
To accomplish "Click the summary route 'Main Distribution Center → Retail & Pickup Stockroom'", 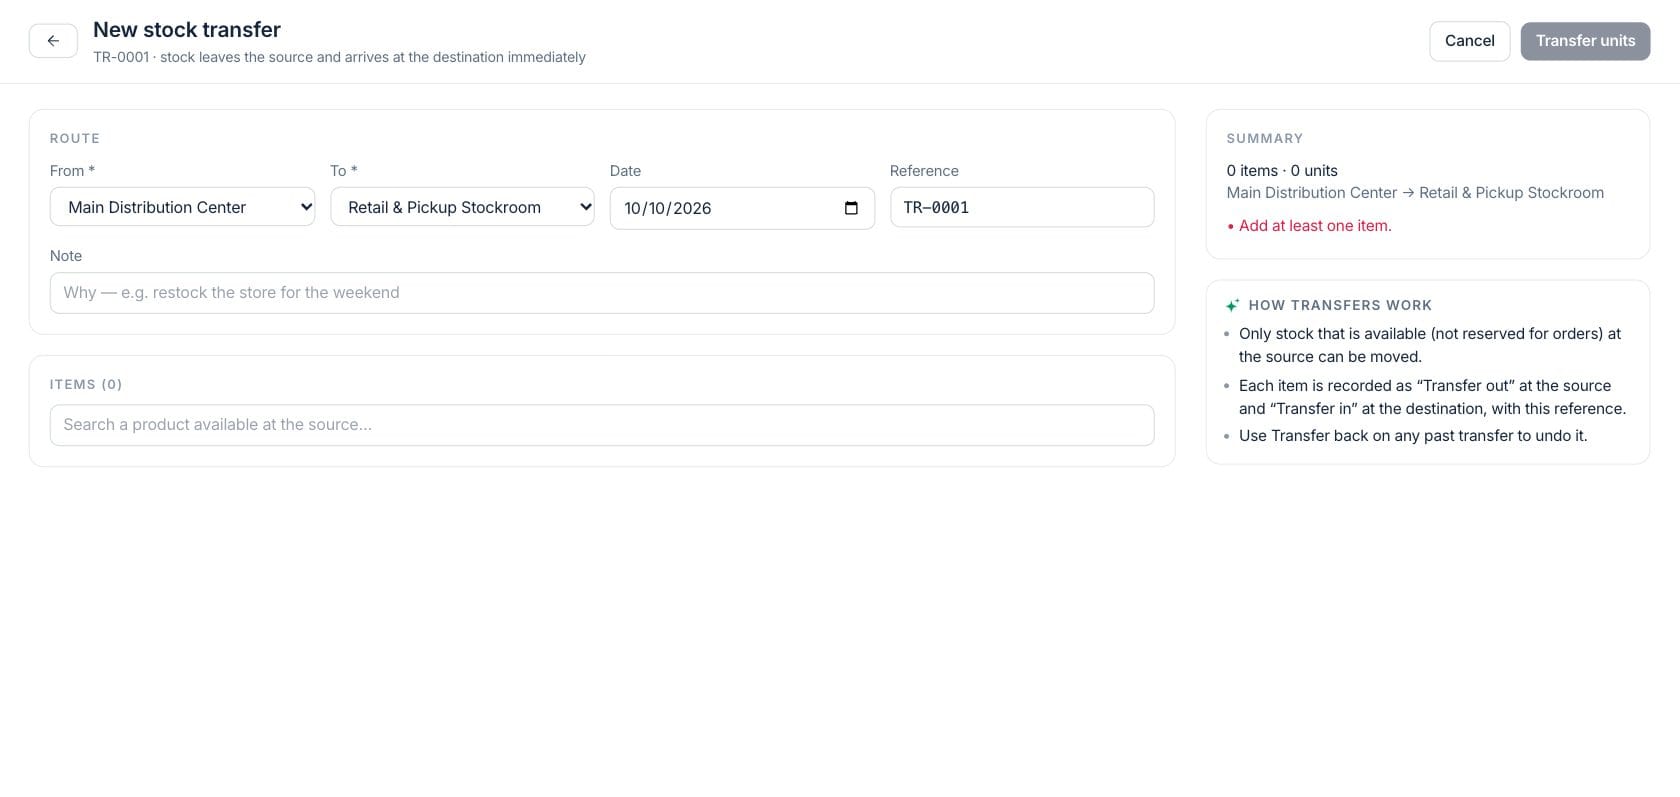I will click(x=1415, y=193).
